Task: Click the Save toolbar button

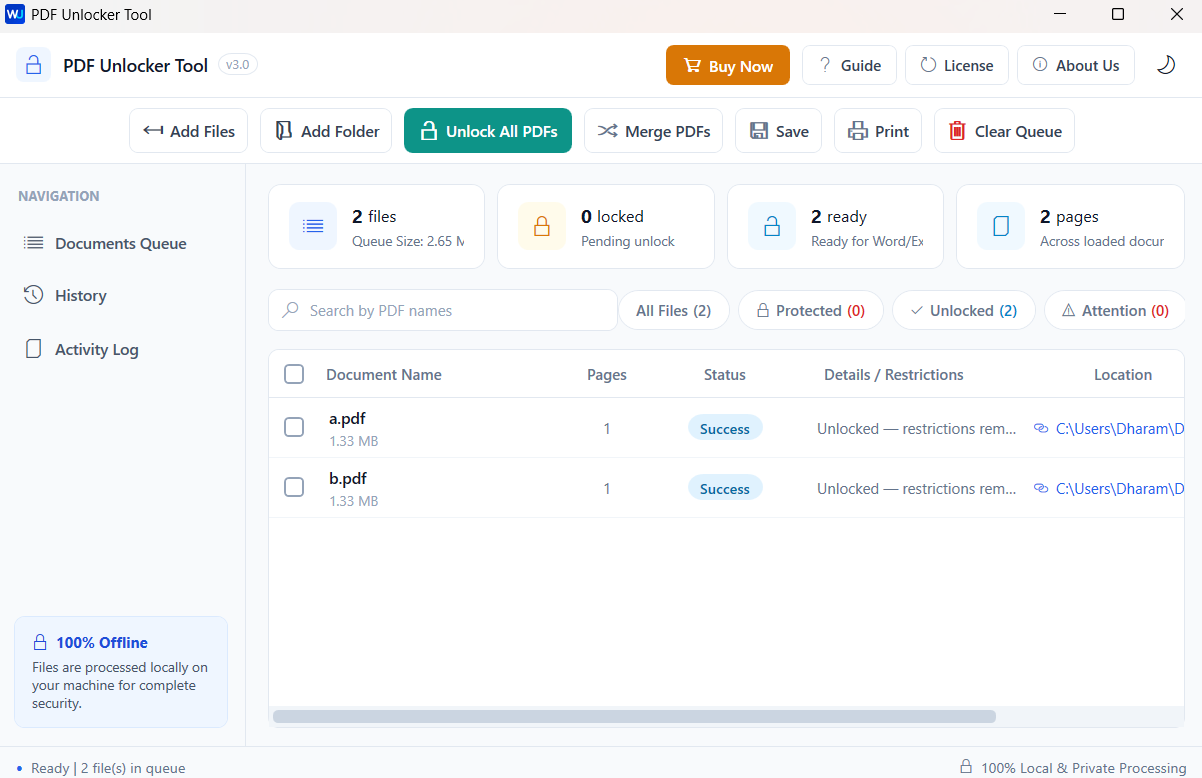Action: (779, 131)
